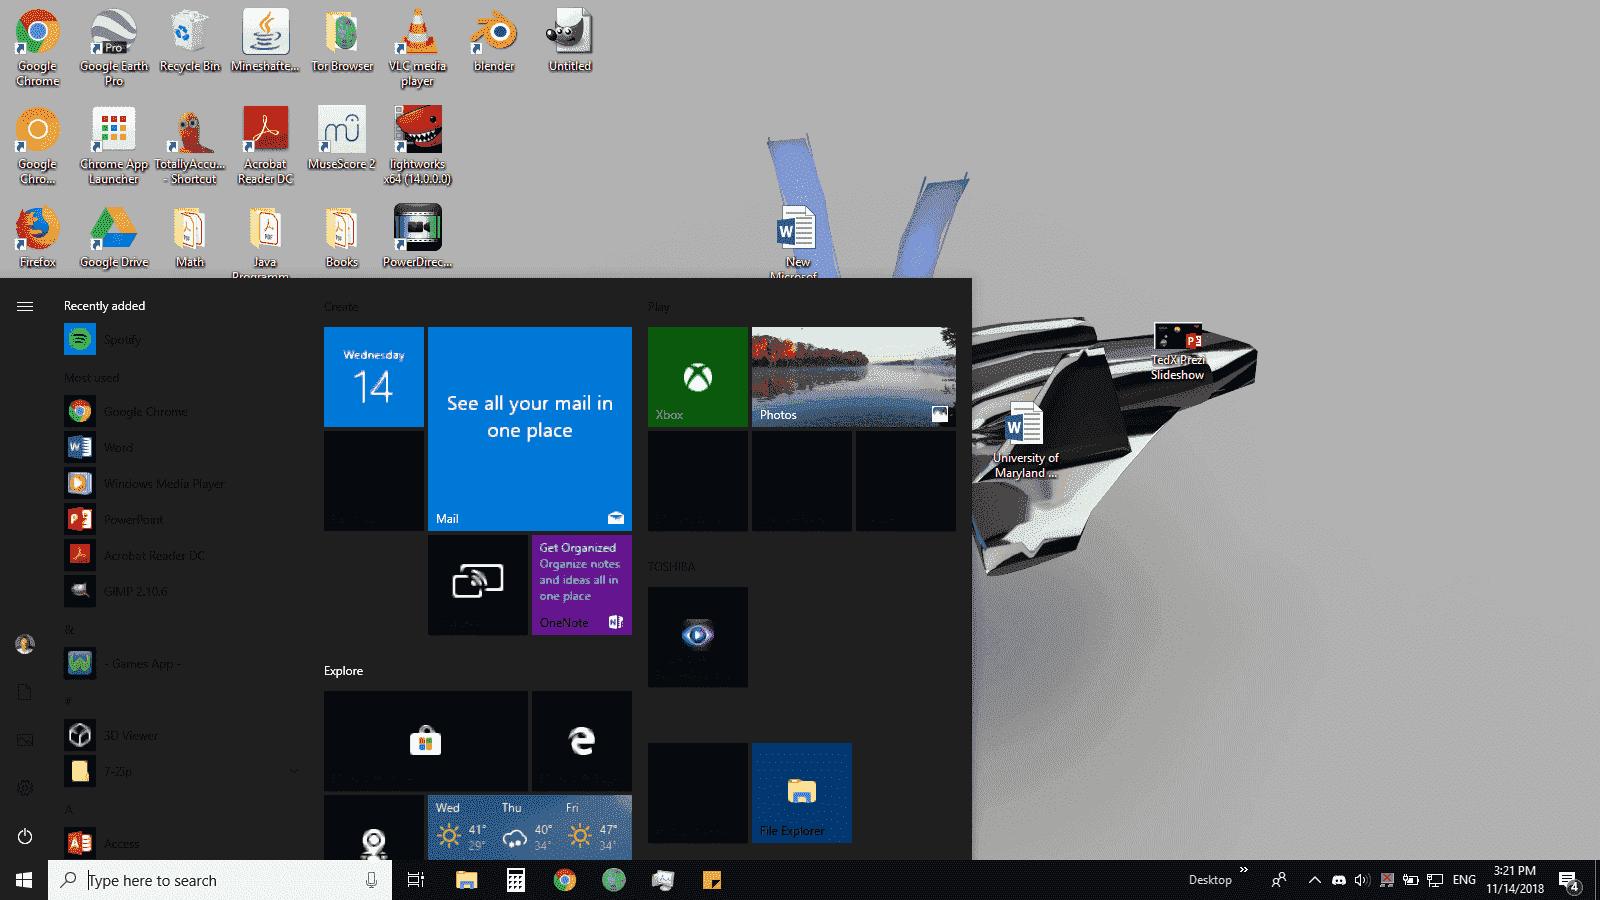The width and height of the screenshot is (1600, 900).
Task: Open the Connect cast screen tile
Action: (x=478, y=585)
